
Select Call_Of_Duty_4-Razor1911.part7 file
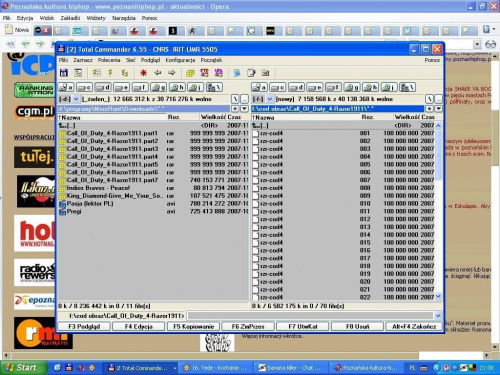click(x=153, y=180)
